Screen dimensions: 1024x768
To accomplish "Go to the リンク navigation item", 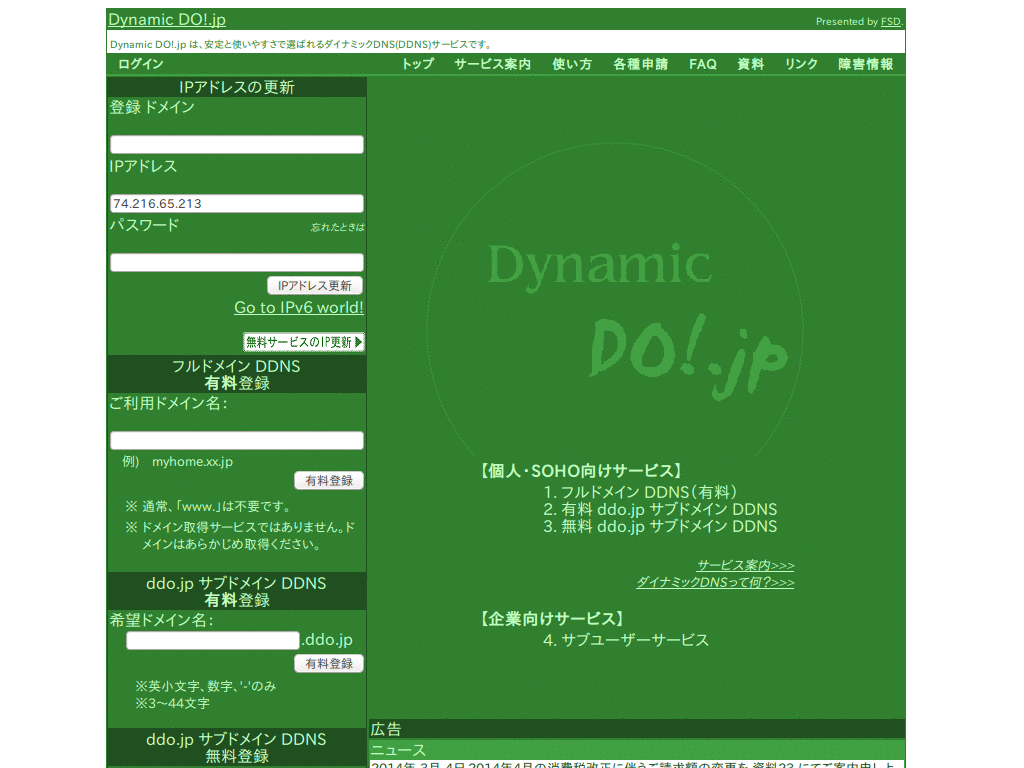I will click(x=801, y=64).
